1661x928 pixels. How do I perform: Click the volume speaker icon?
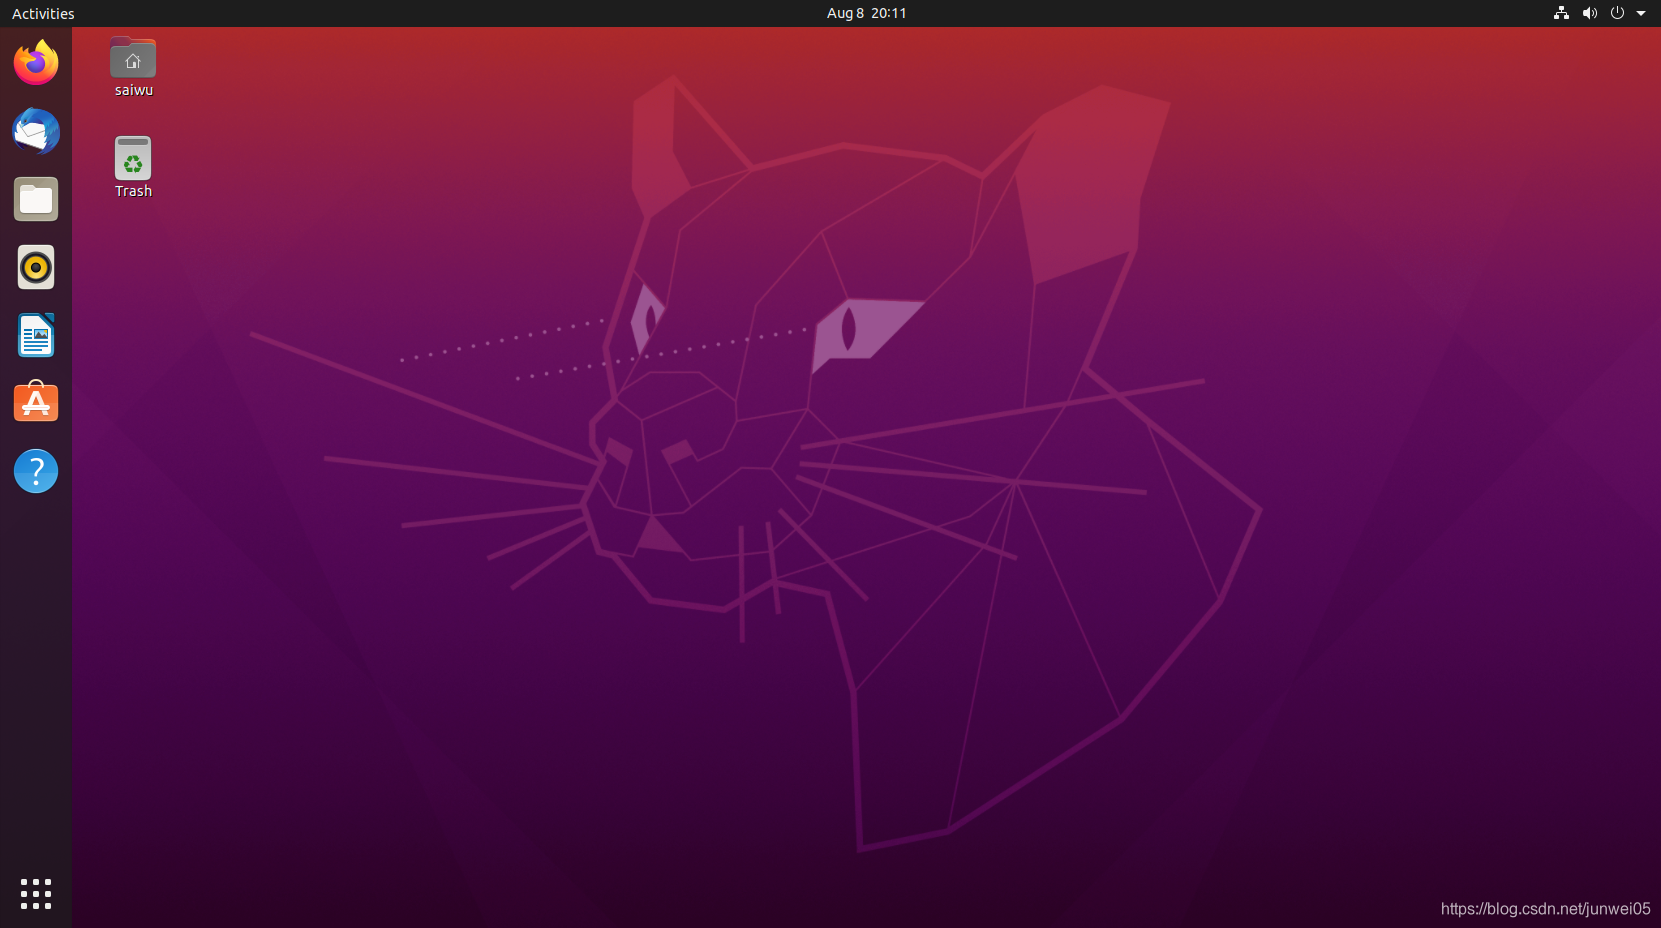(1589, 13)
